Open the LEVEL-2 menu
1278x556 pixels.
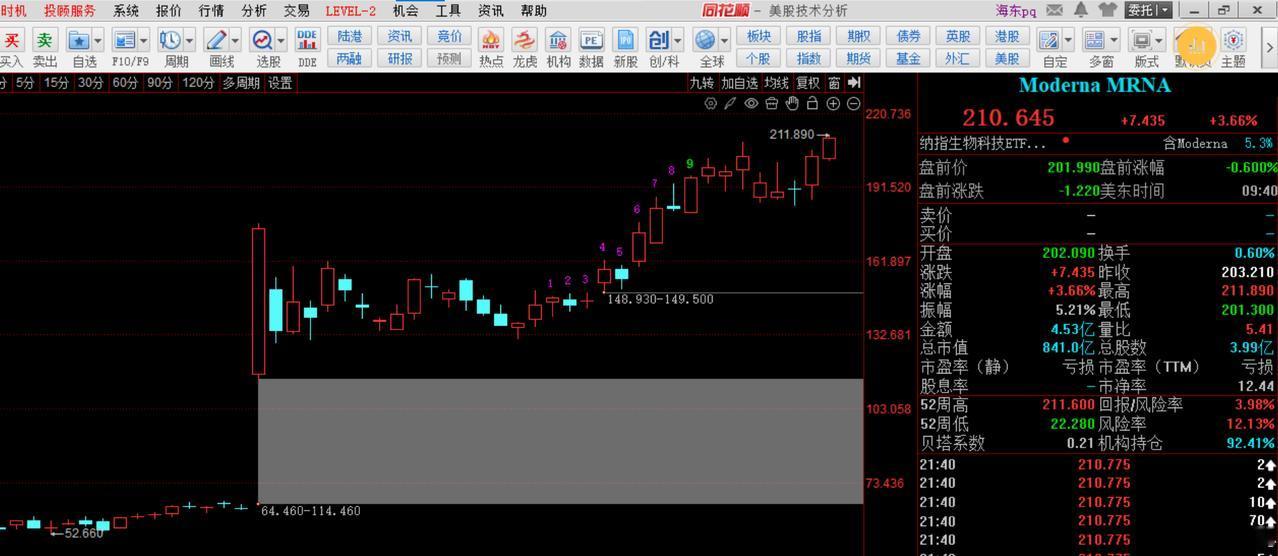[x=351, y=10]
